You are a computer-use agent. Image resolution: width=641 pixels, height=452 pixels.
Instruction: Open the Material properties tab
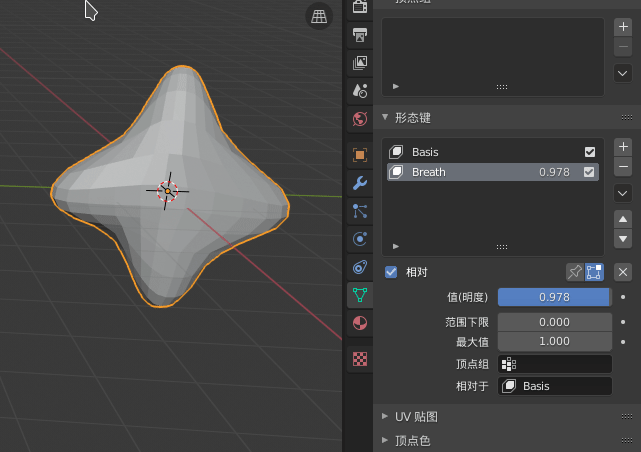pyautogui.click(x=360, y=323)
